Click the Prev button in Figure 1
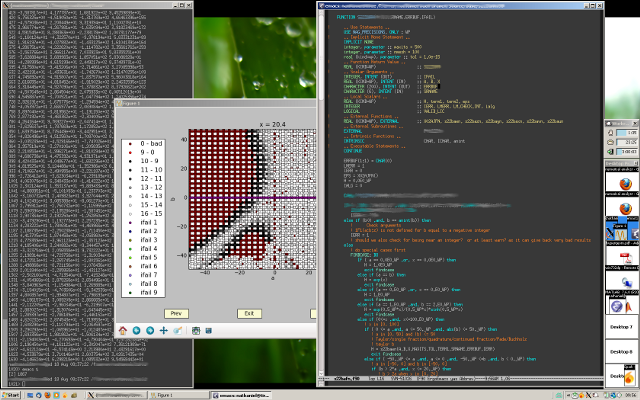Viewport: 640px width, 400px height. pyautogui.click(x=176, y=313)
